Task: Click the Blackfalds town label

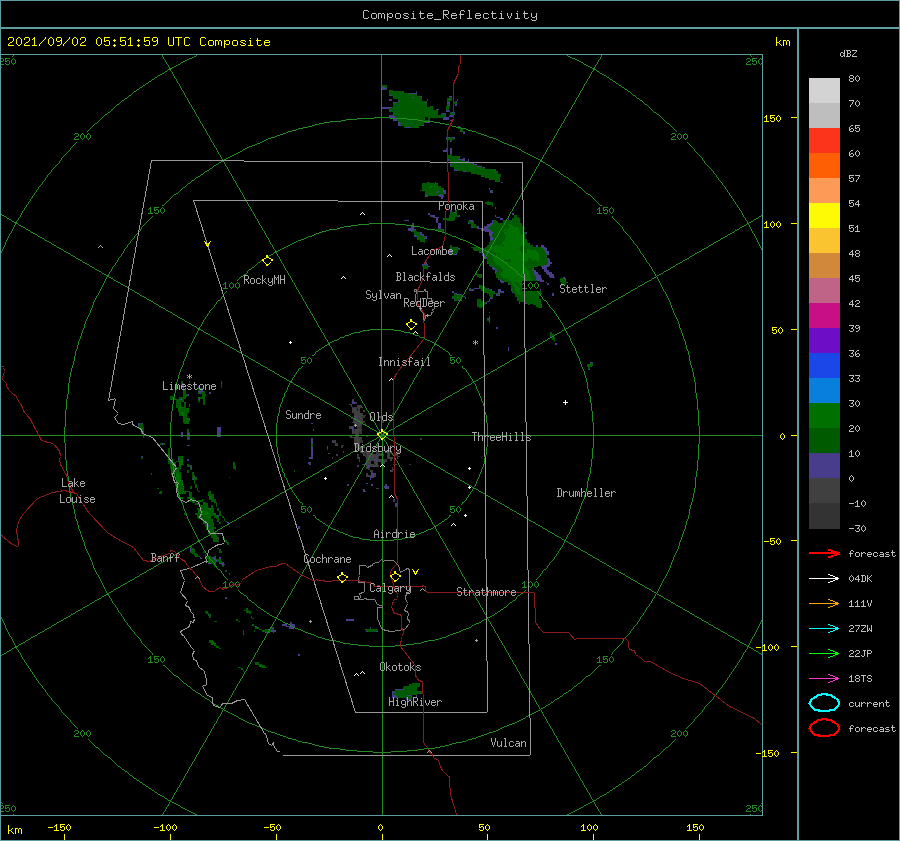Action: point(425,277)
